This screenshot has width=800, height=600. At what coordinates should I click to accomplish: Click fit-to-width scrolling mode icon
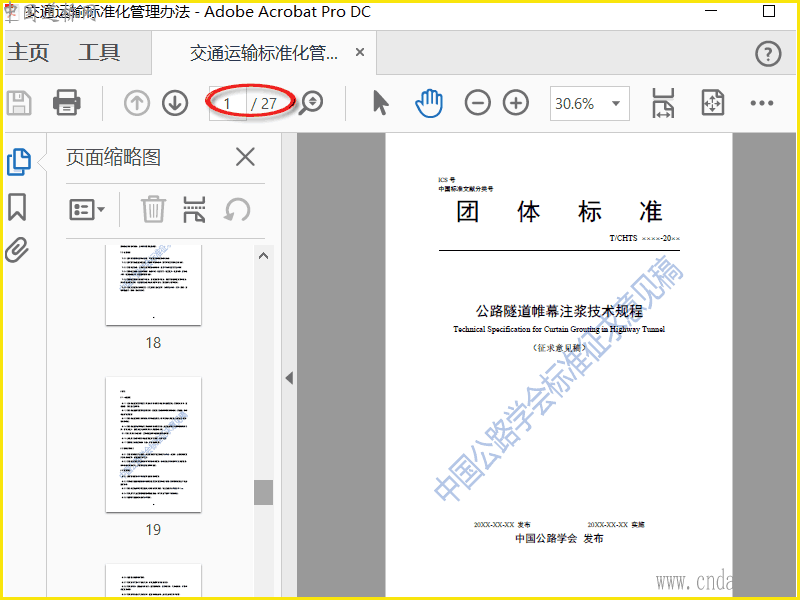click(x=663, y=103)
